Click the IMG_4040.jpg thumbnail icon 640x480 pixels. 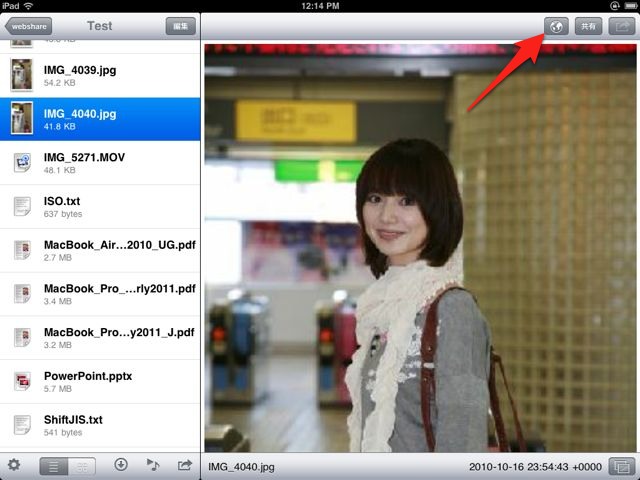click(22, 118)
